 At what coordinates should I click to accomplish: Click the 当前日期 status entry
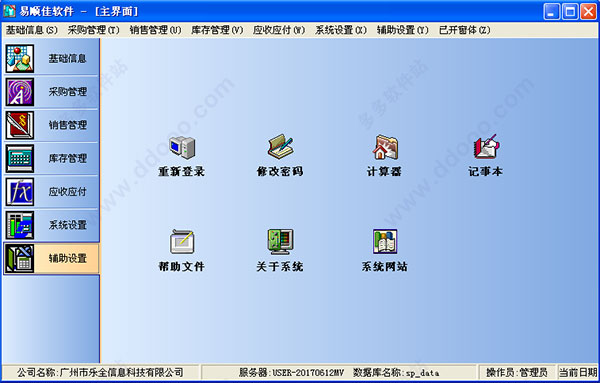(x=578, y=372)
